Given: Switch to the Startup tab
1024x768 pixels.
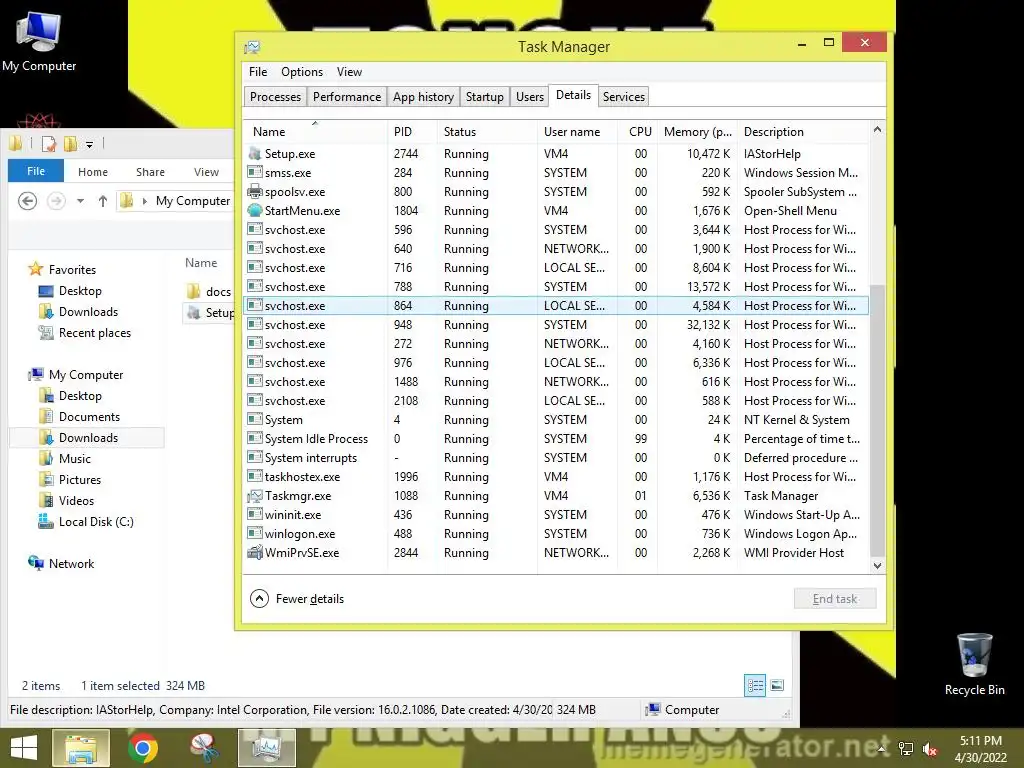Looking at the screenshot, I should coord(485,97).
